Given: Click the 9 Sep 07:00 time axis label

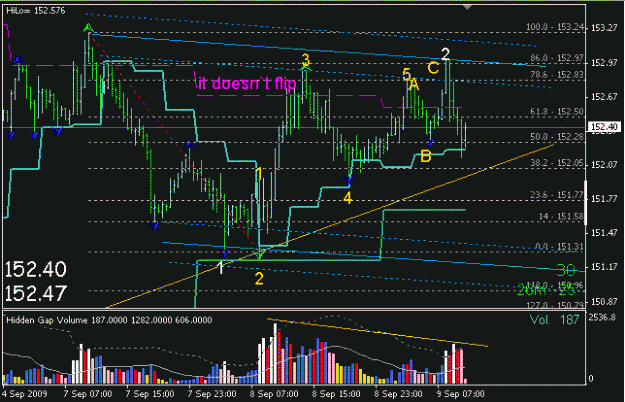Looking at the screenshot, I should point(460,394).
